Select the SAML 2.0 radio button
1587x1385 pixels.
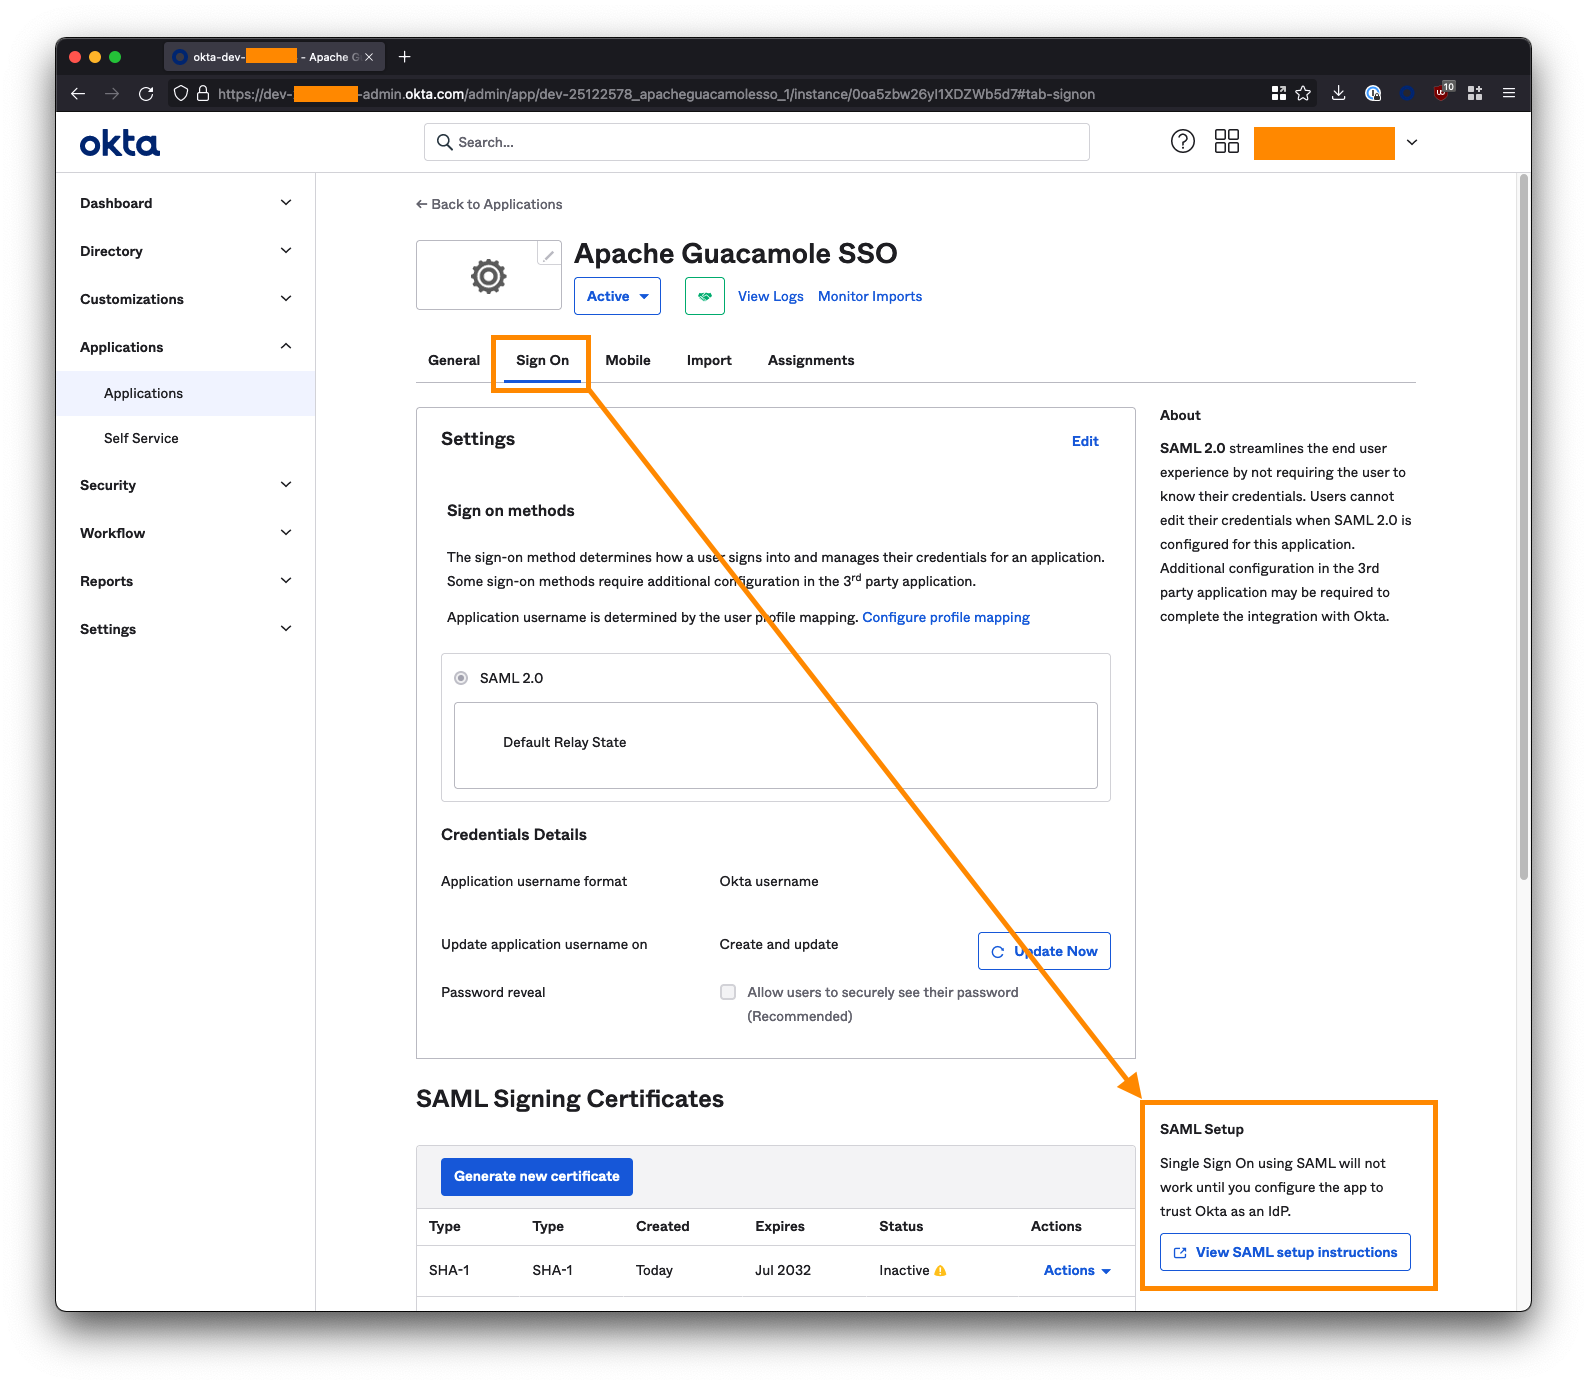461,678
